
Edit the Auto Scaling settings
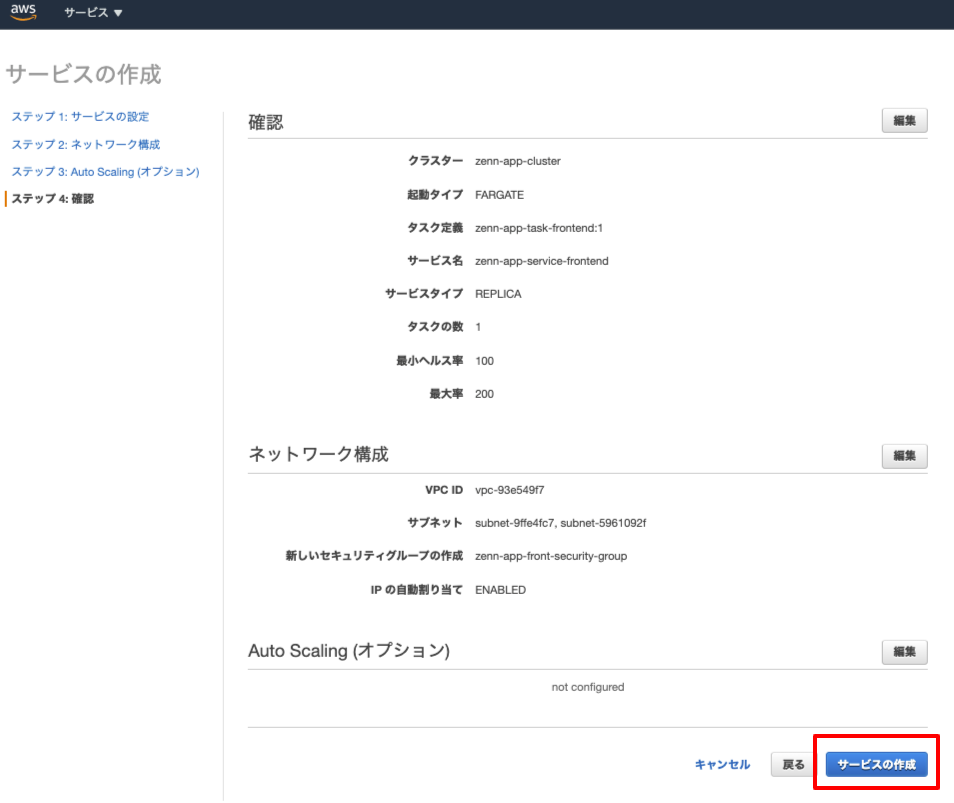903,651
